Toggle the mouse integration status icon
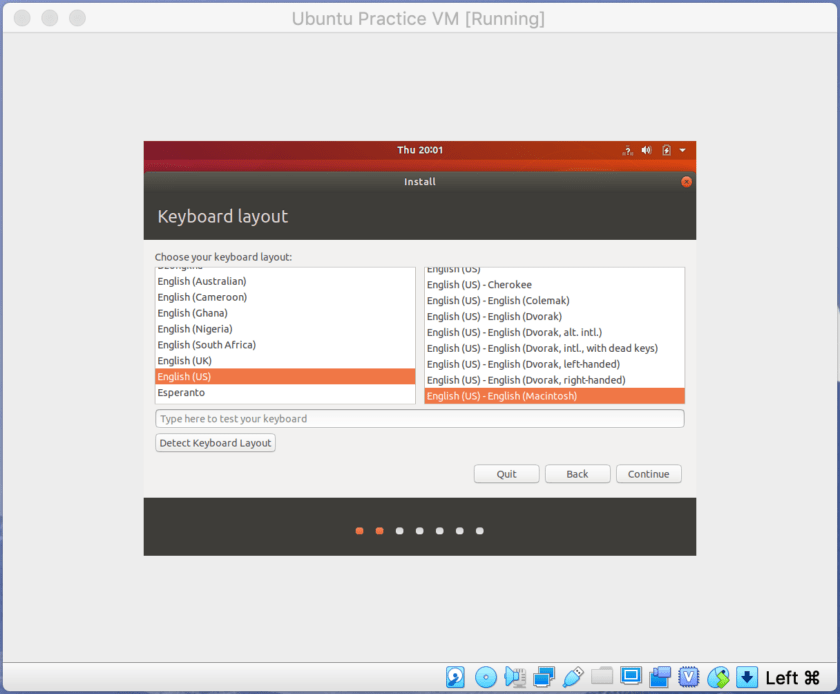The image size is (840, 694). pos(718,677)
